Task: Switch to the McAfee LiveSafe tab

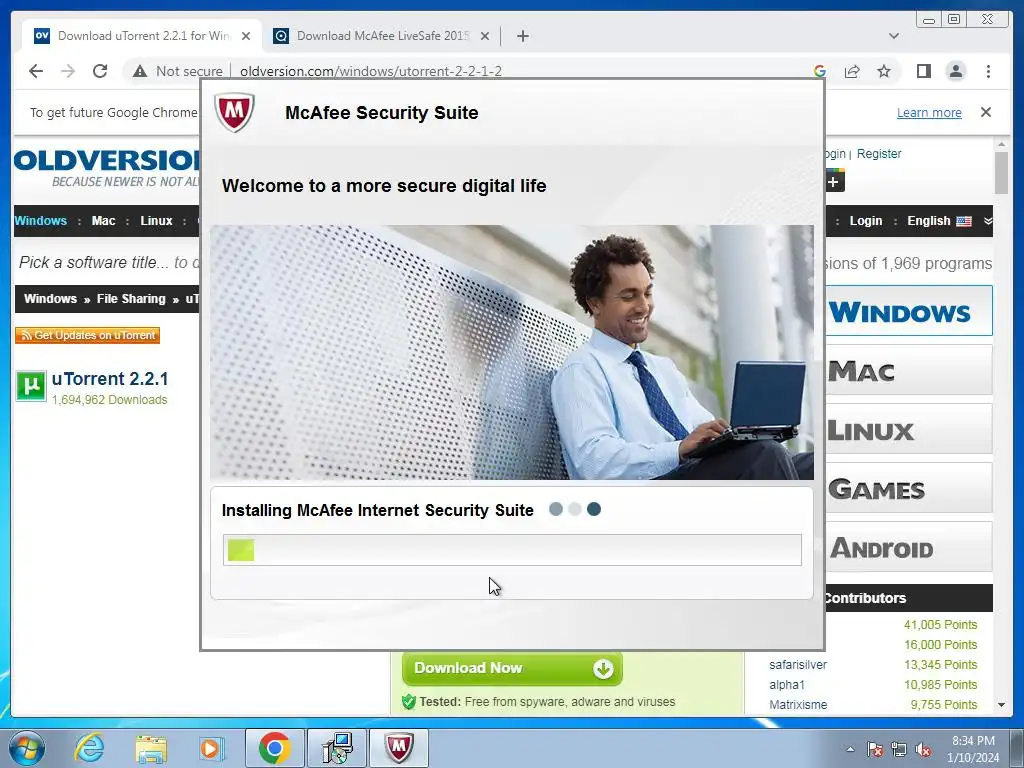Action: pyautogui.click(x=381, y=36)
